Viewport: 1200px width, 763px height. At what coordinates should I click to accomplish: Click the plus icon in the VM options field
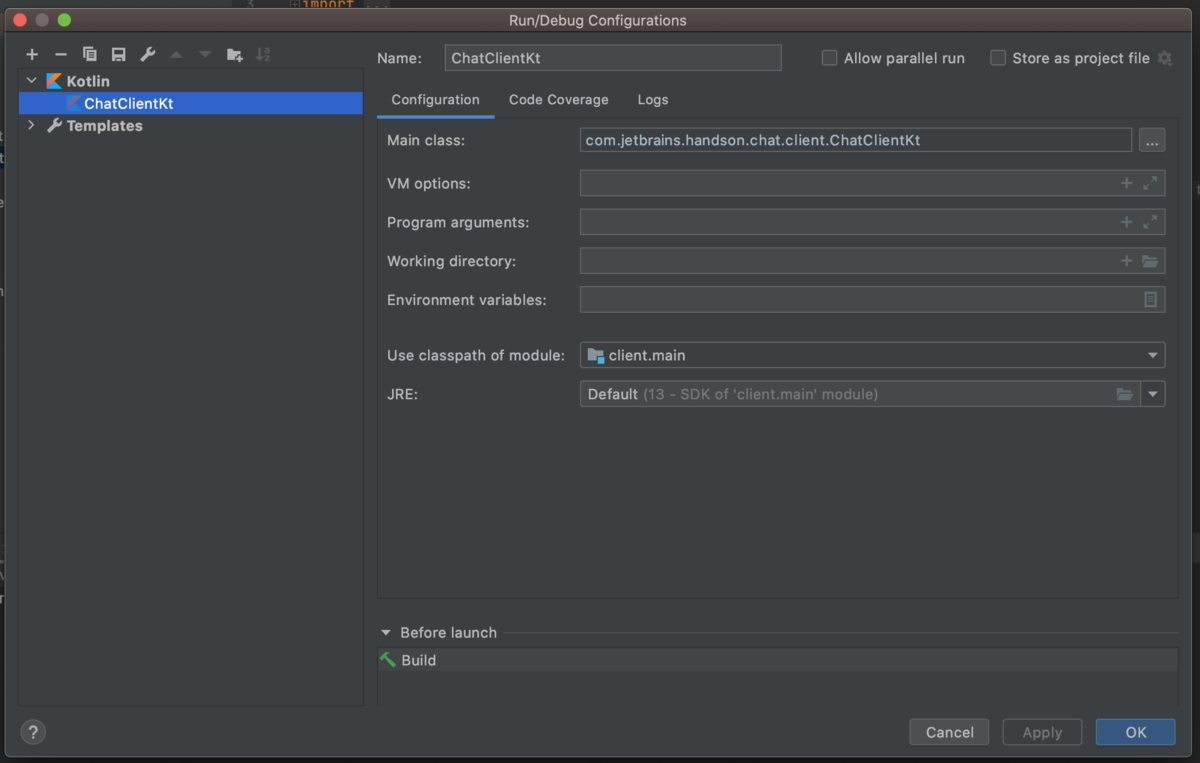[x=1127, y=183]
